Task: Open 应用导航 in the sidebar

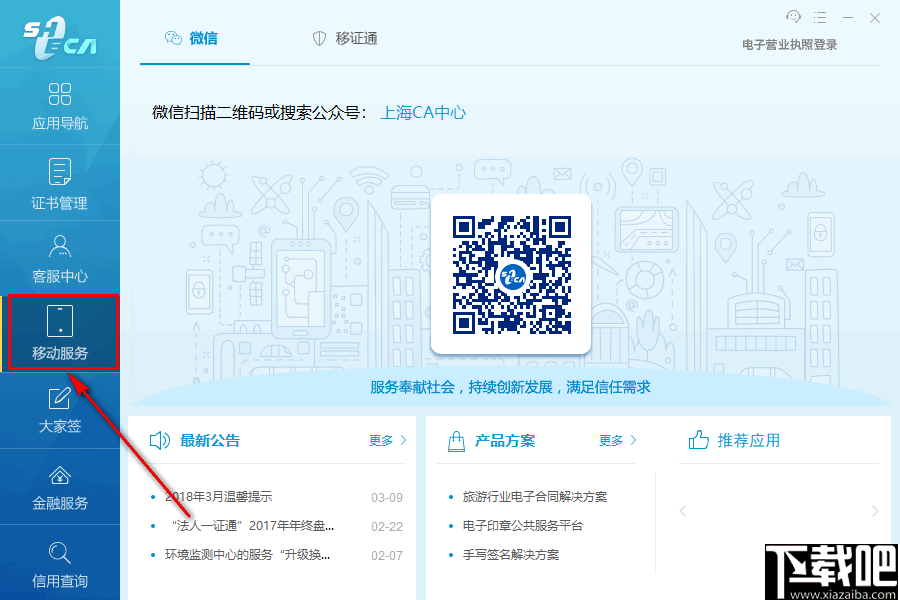Action: (x=60, y=106)
